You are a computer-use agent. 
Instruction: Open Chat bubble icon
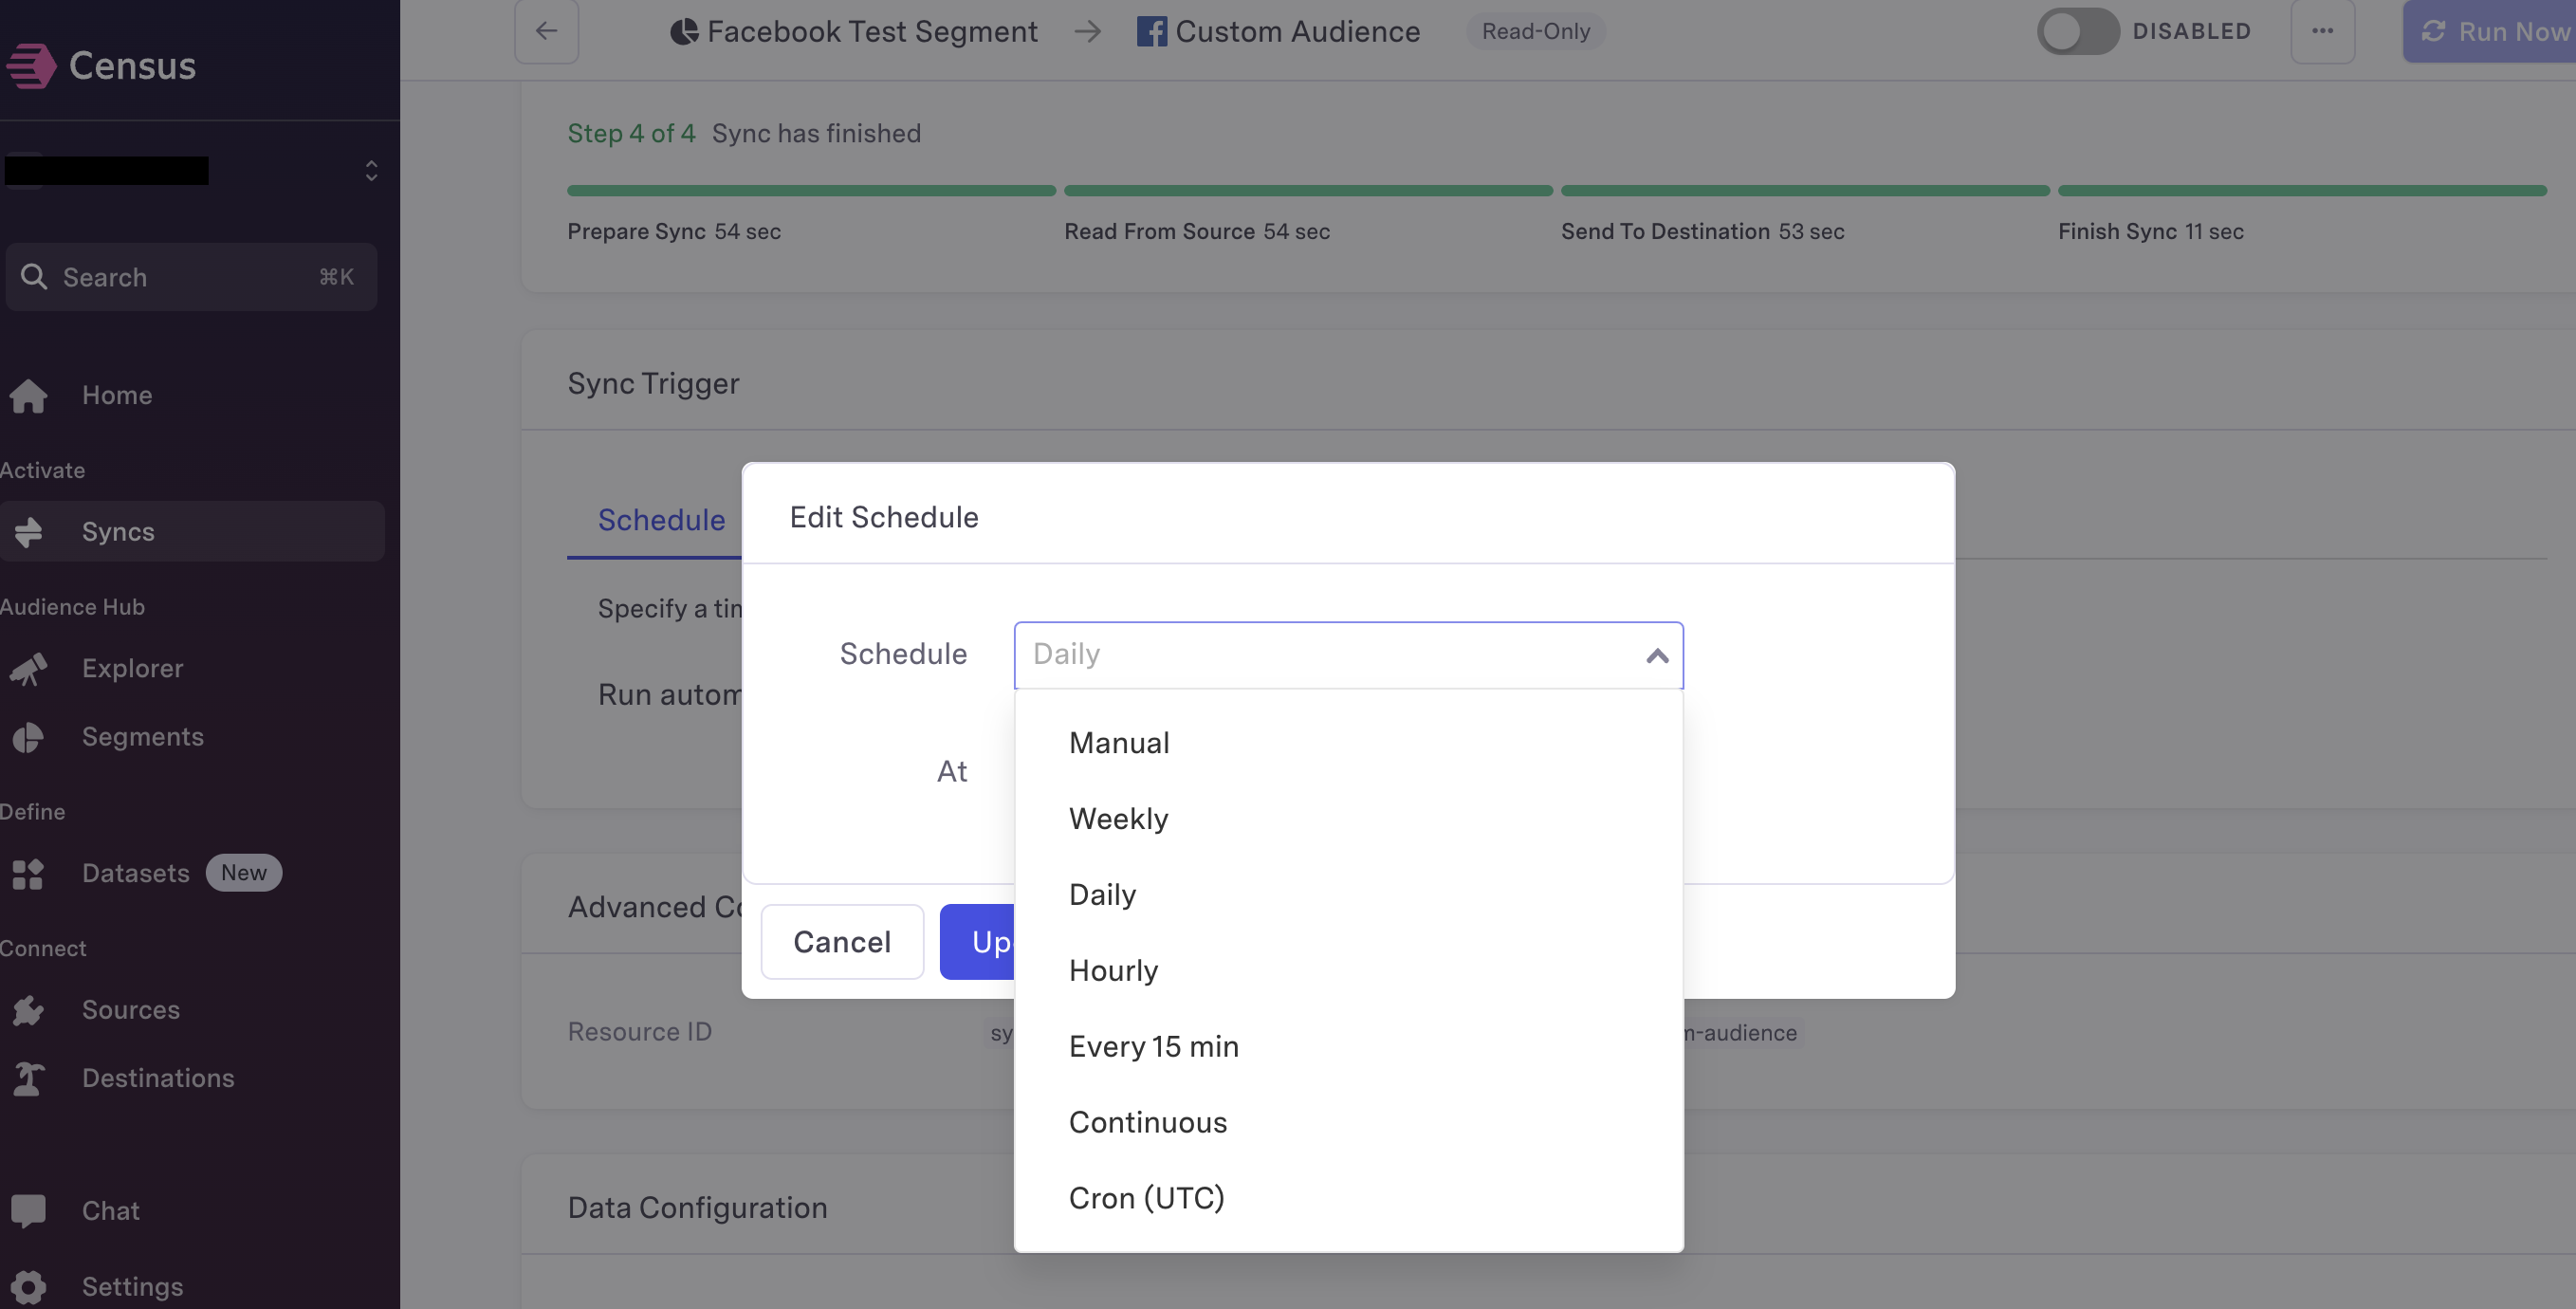(x=28, y=1210)
